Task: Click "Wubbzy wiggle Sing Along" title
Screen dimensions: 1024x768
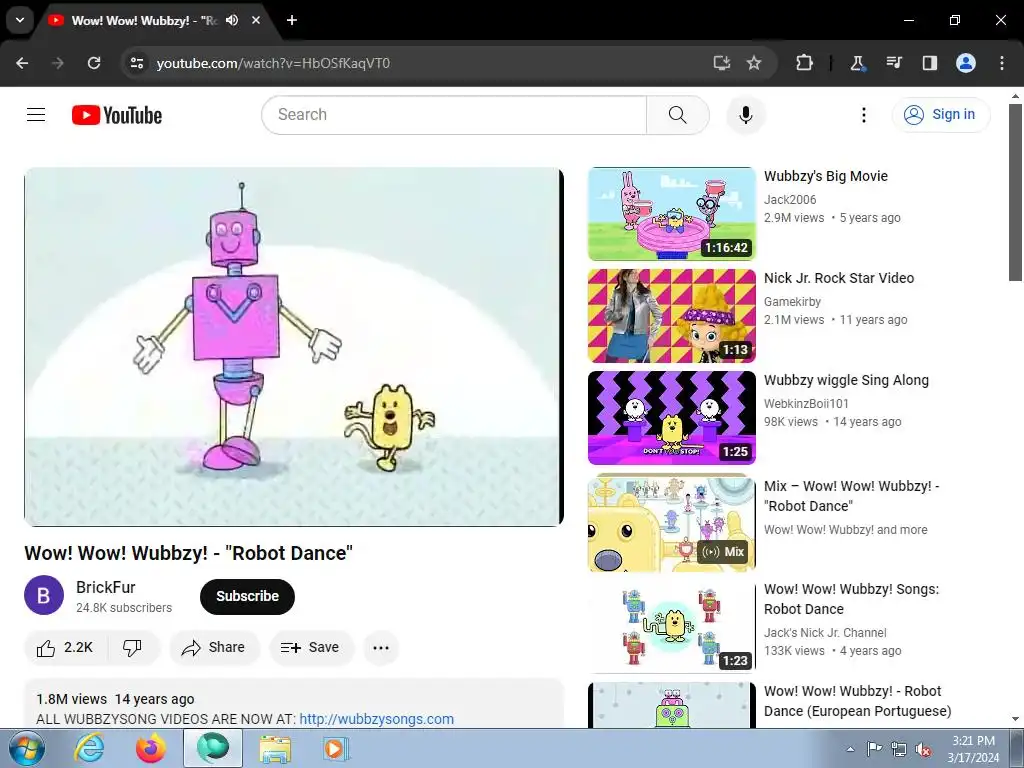Action: 846,380
